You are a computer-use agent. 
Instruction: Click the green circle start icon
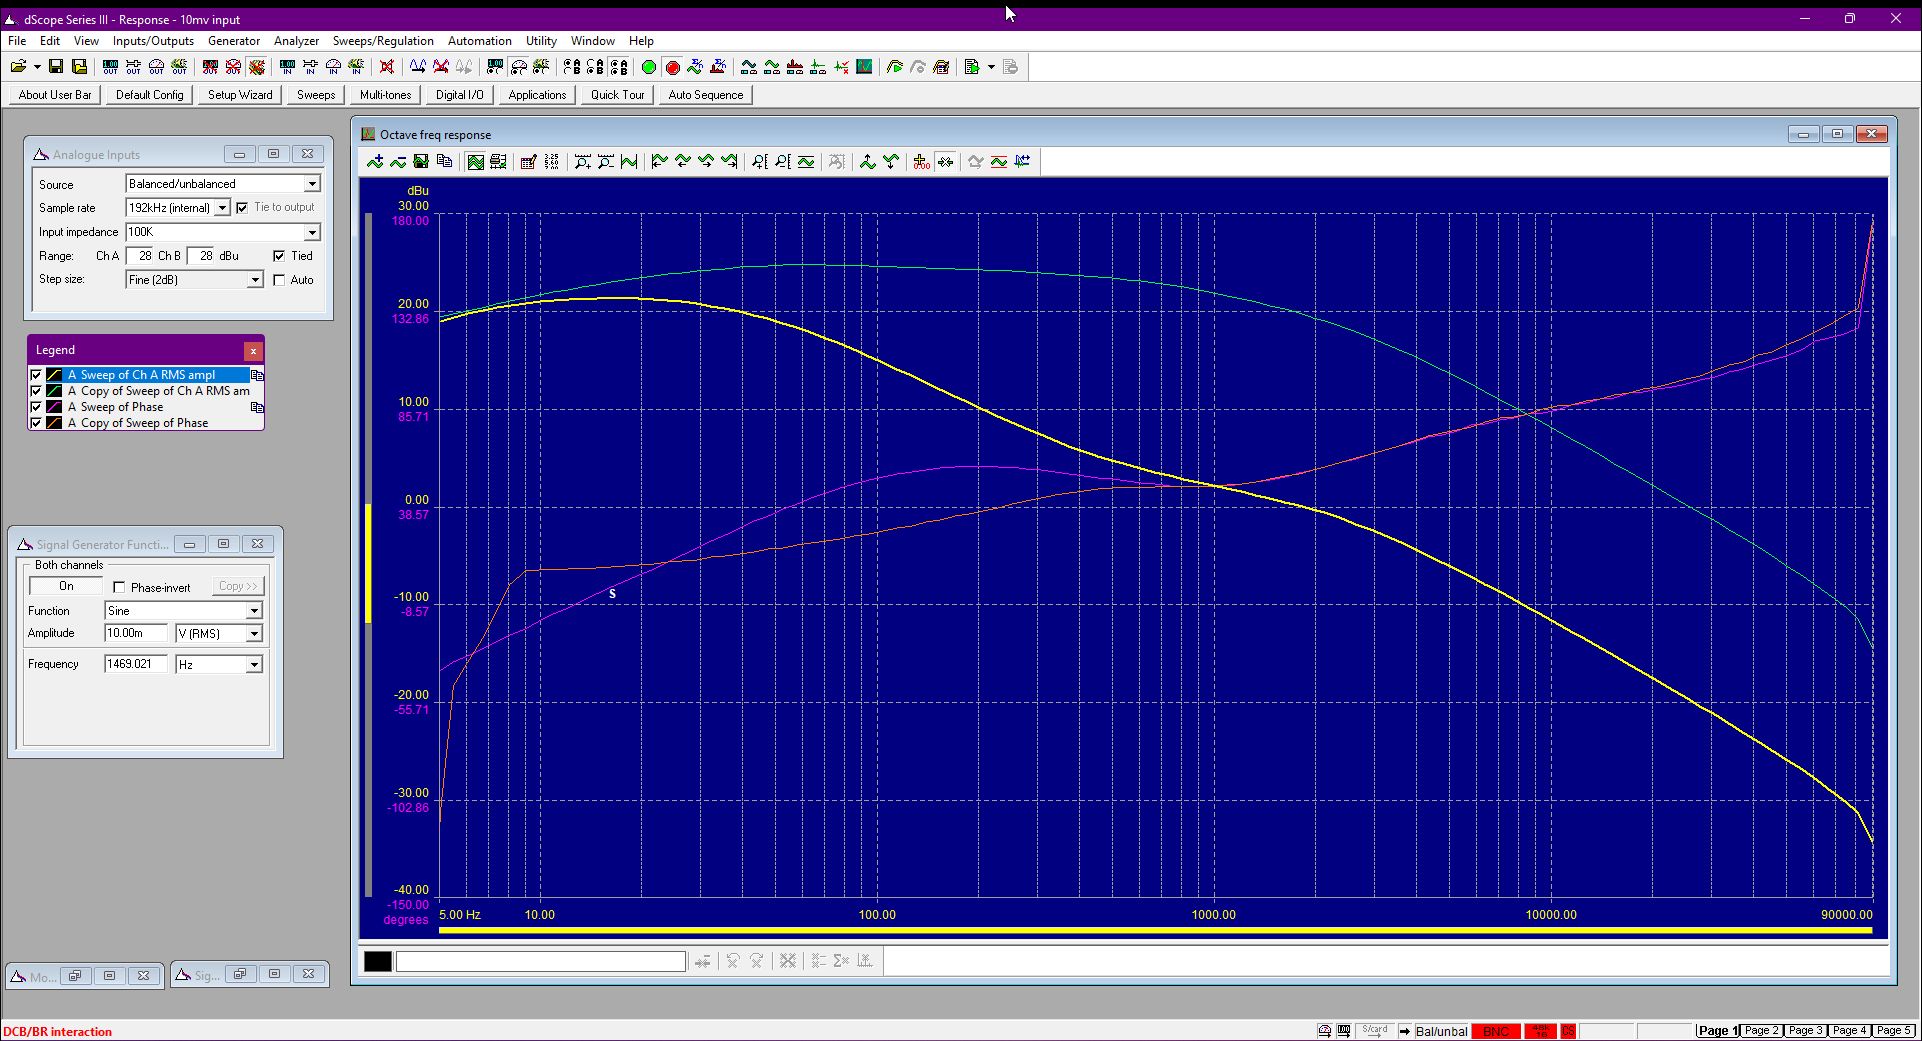point(648,67)
